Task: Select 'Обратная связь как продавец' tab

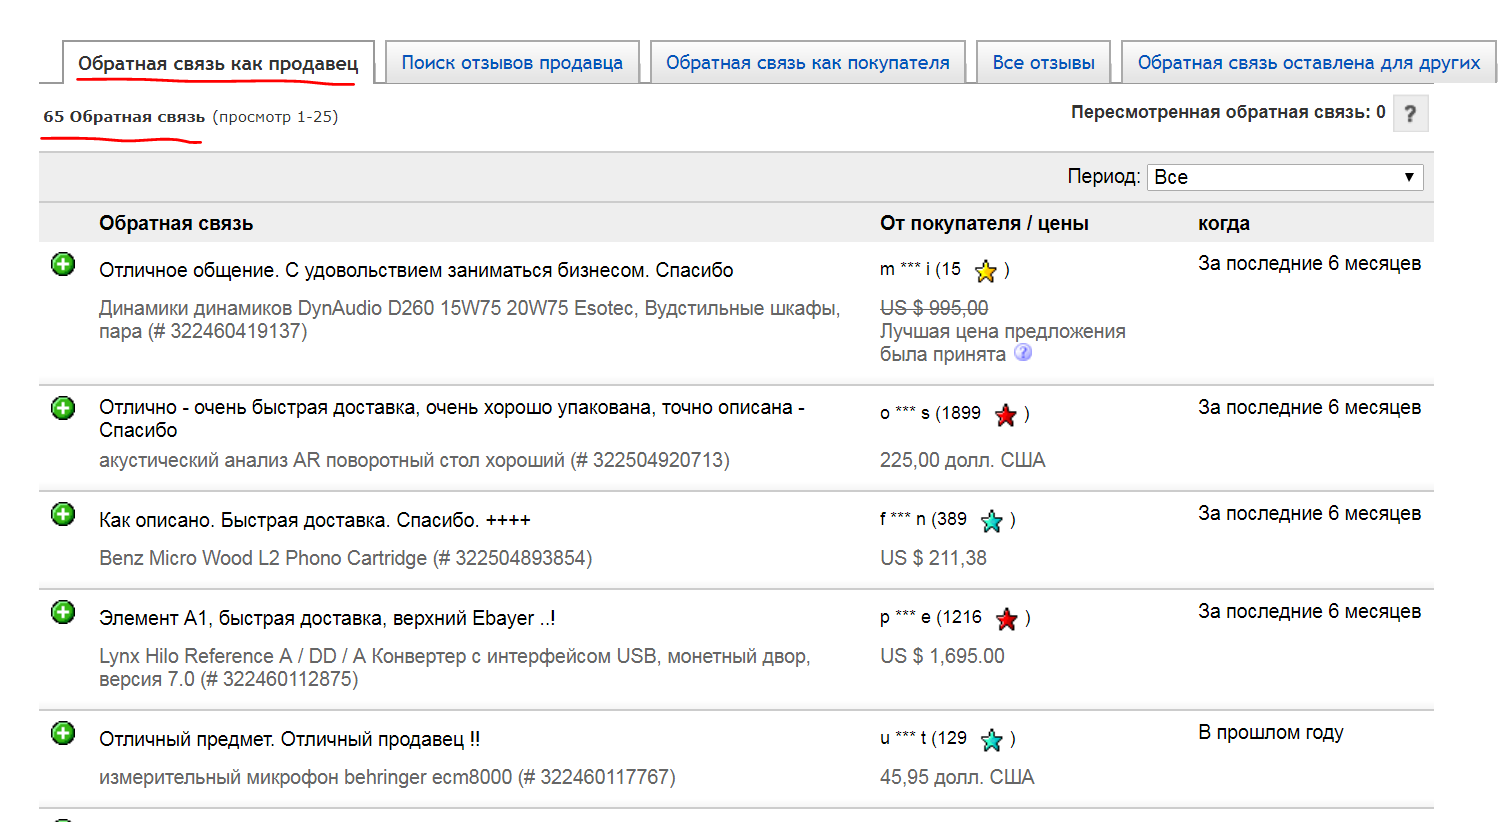Action: [x=218, y=64]
